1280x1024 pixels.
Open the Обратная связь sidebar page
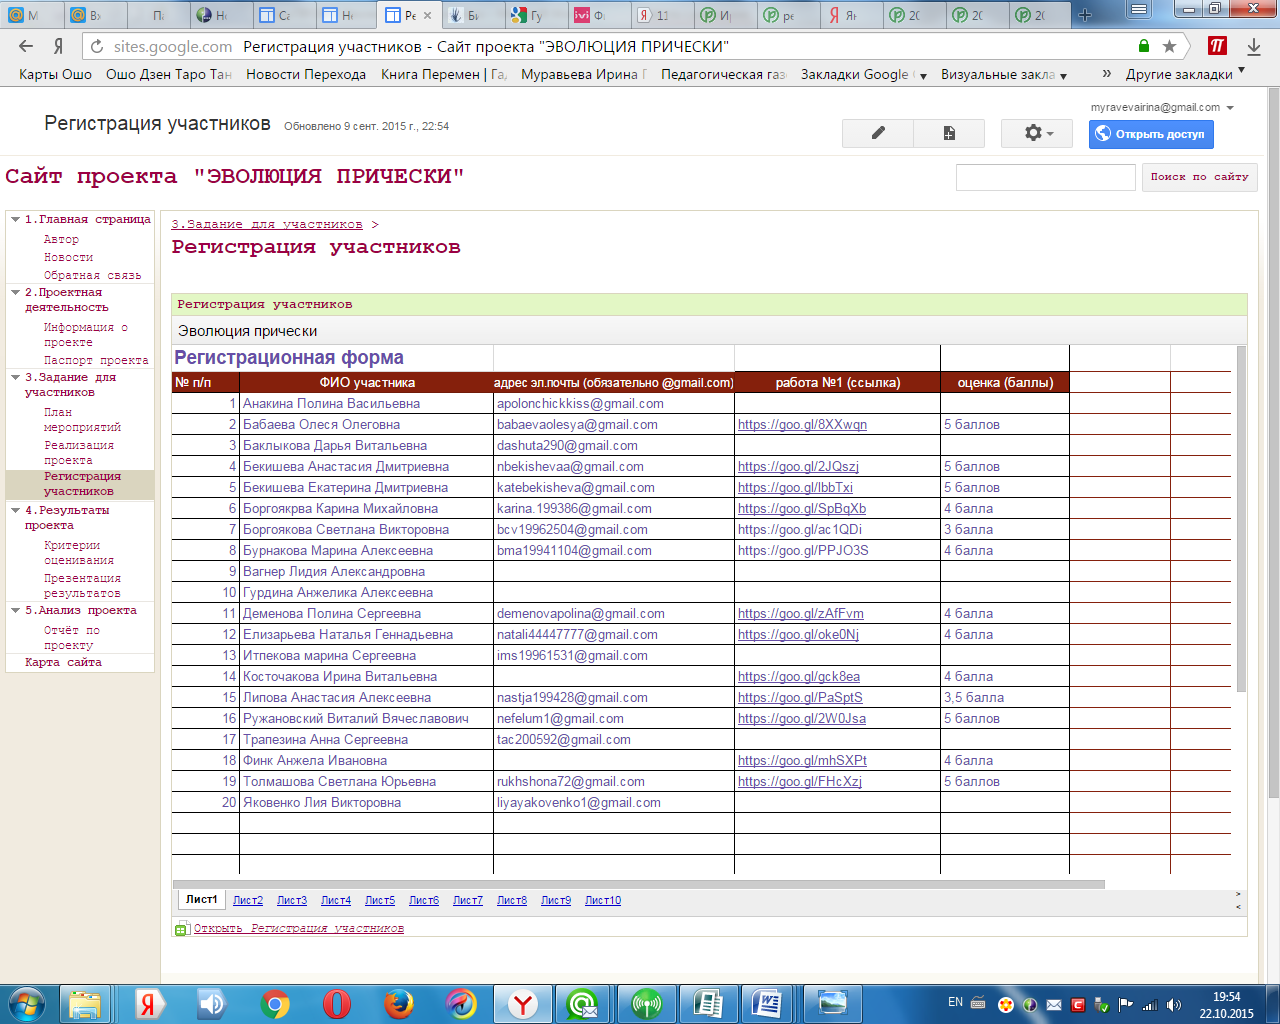click(93, 276)
